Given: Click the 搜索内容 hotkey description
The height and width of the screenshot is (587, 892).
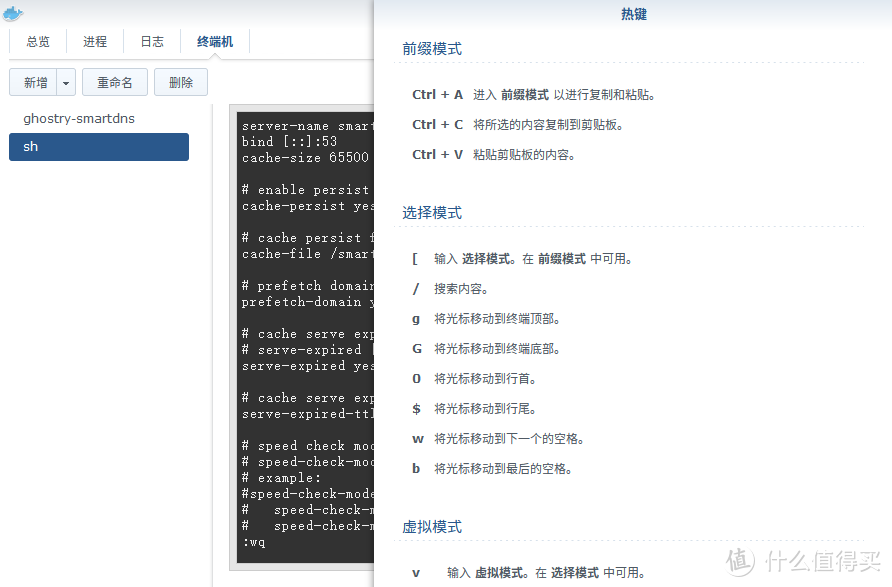Looking at the screenshot, I should click(x=461, y=289).
